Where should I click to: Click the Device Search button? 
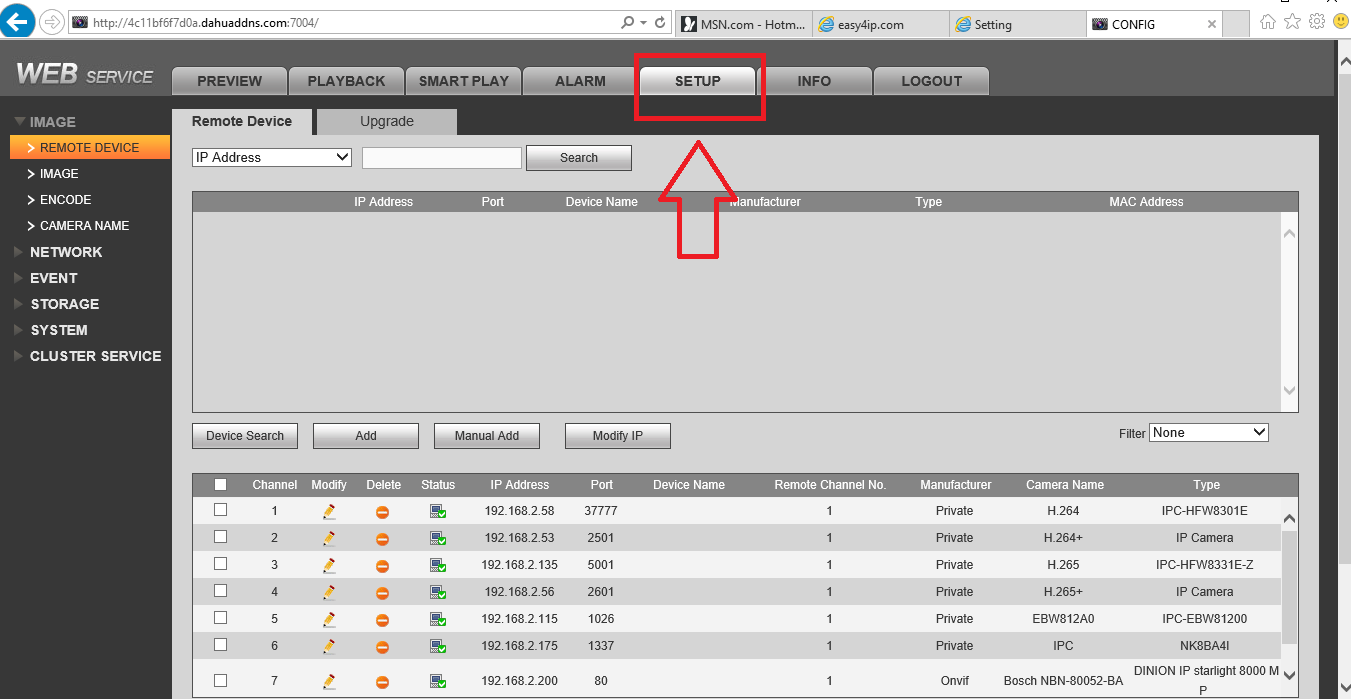pyautogui.click(x=245, y=436)
